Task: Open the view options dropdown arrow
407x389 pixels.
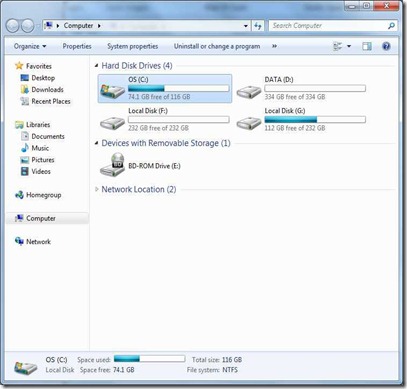Action: (x=349, y=46)
